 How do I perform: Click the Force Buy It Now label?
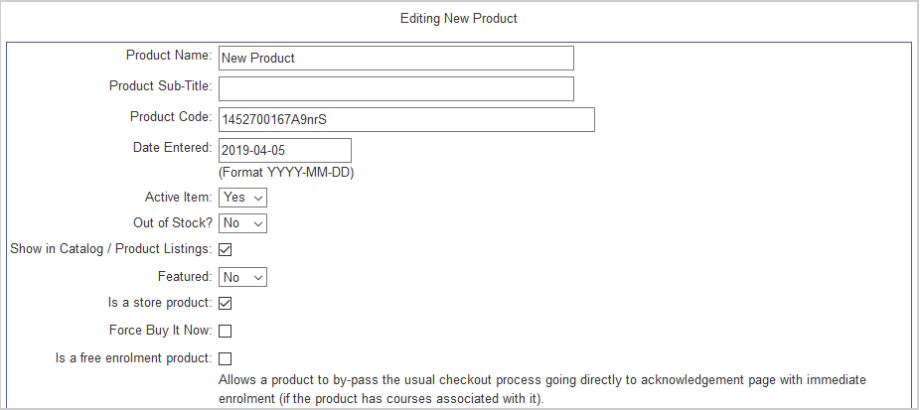161,330
